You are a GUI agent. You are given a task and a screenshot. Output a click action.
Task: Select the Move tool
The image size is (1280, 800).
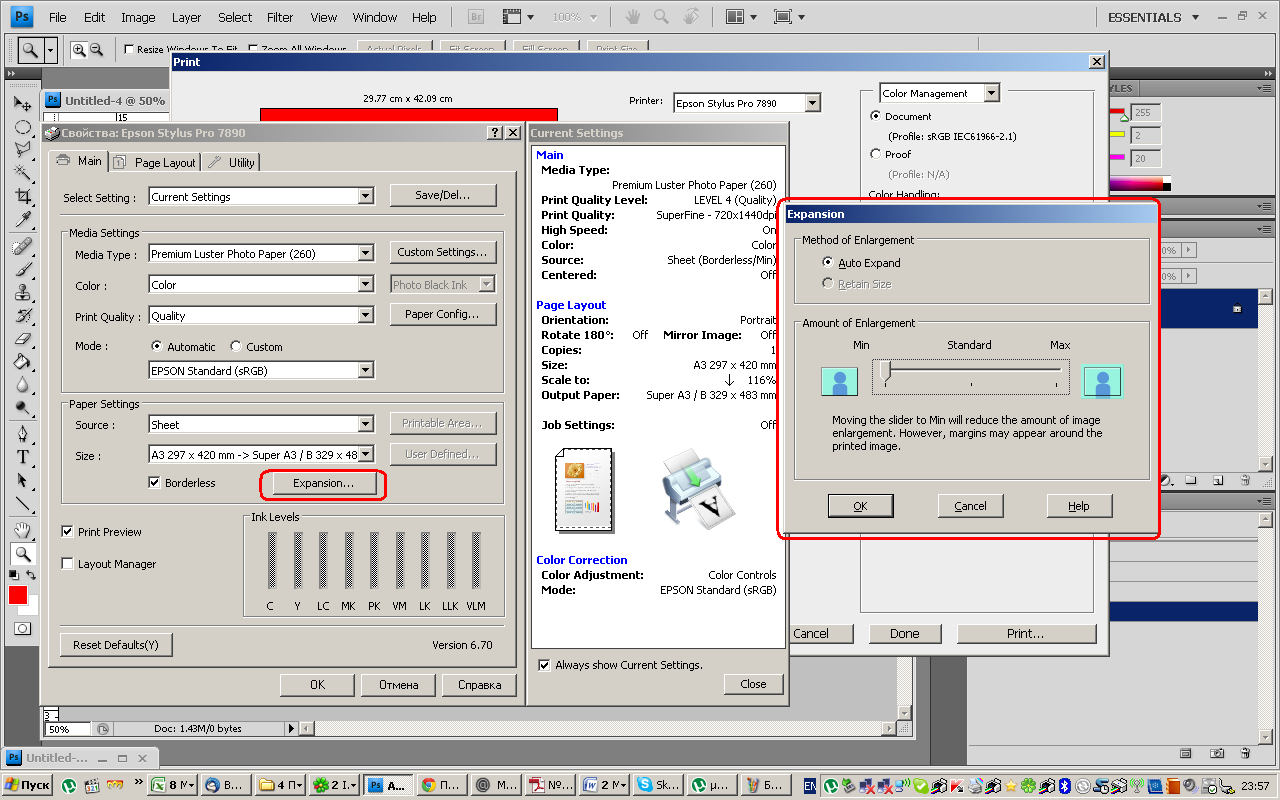coord(22,103)
